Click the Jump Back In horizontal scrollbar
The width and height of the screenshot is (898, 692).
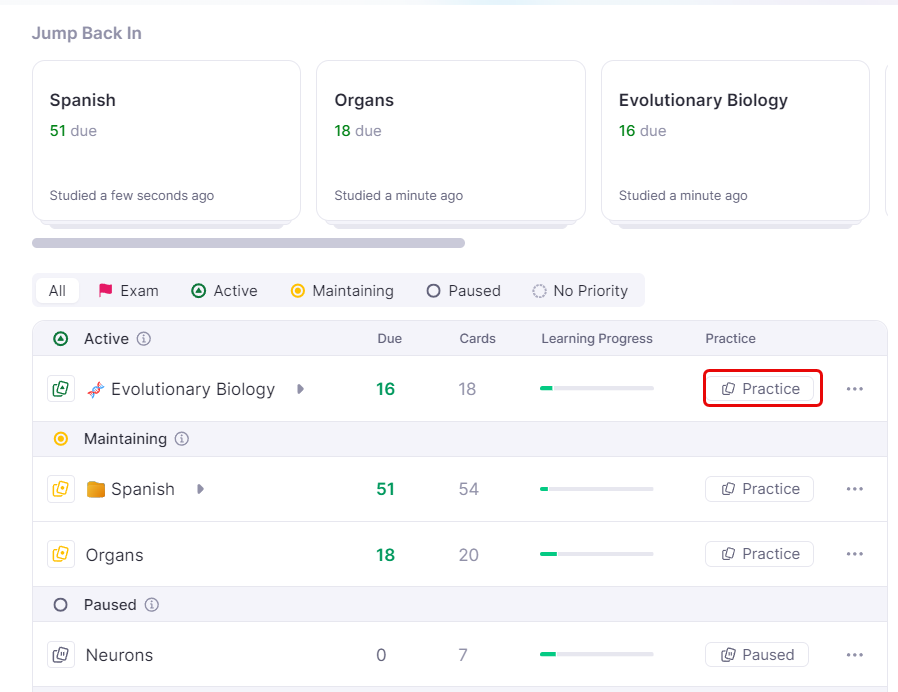(x=248, y=243)
